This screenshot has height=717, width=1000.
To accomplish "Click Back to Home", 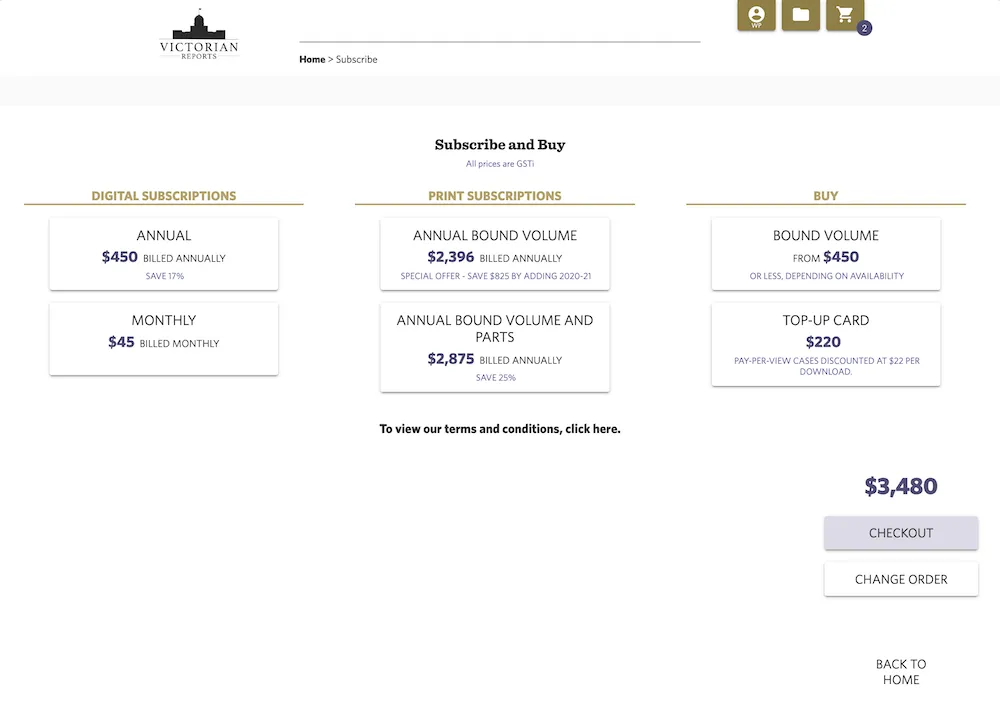I will click(901, 671).
